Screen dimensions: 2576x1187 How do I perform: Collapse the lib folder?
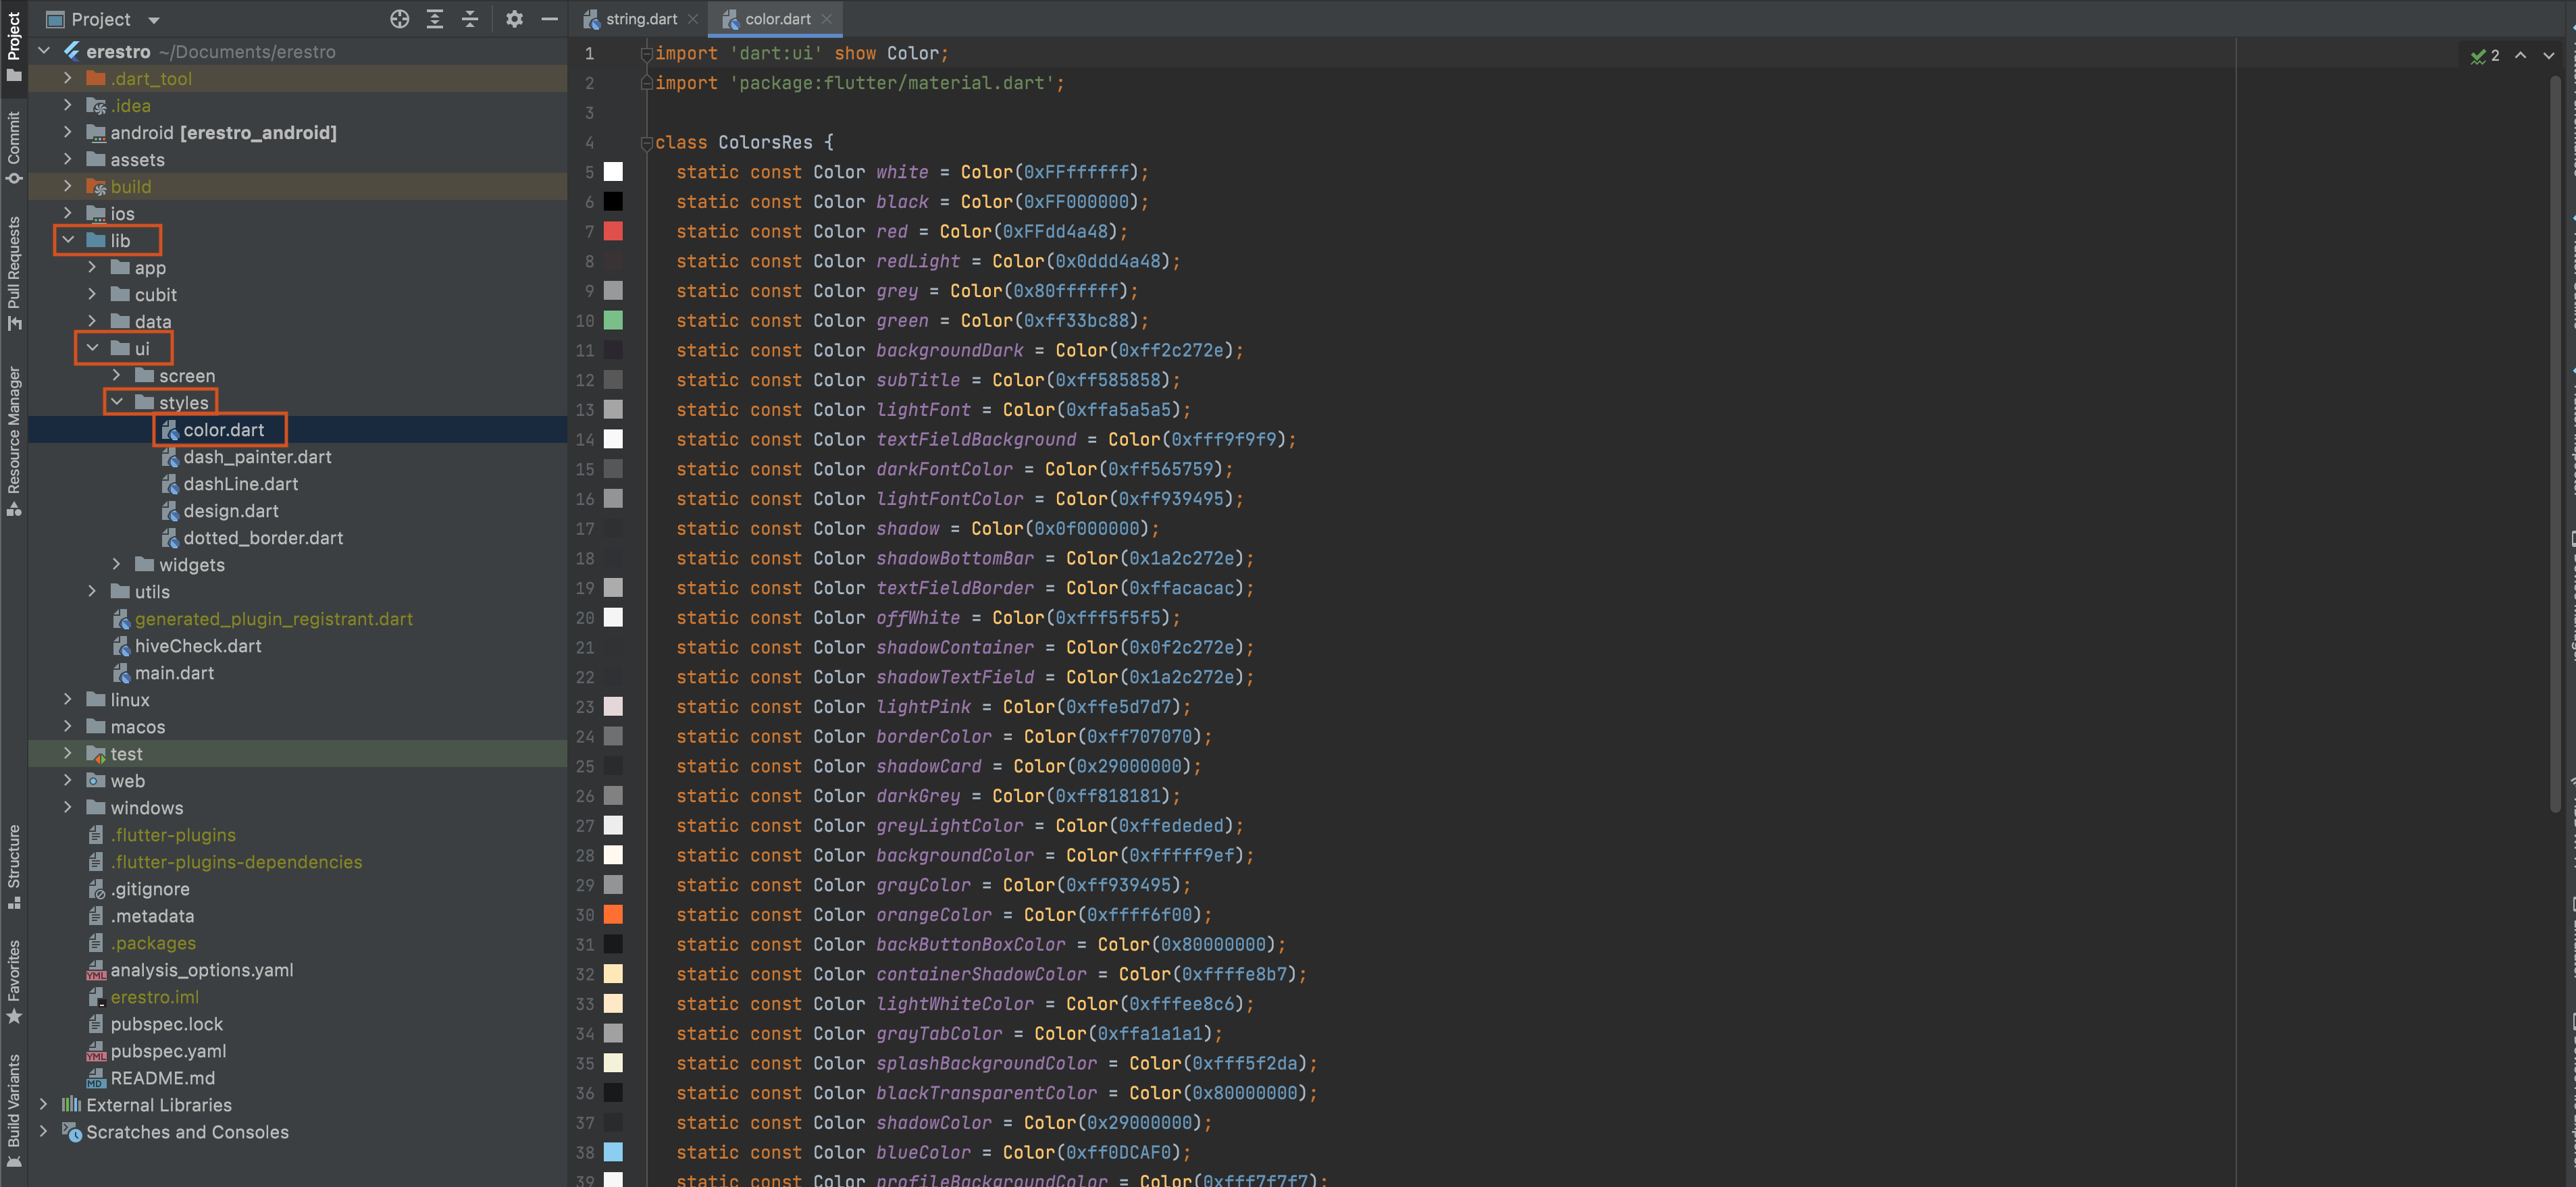(x=68, y=240)
